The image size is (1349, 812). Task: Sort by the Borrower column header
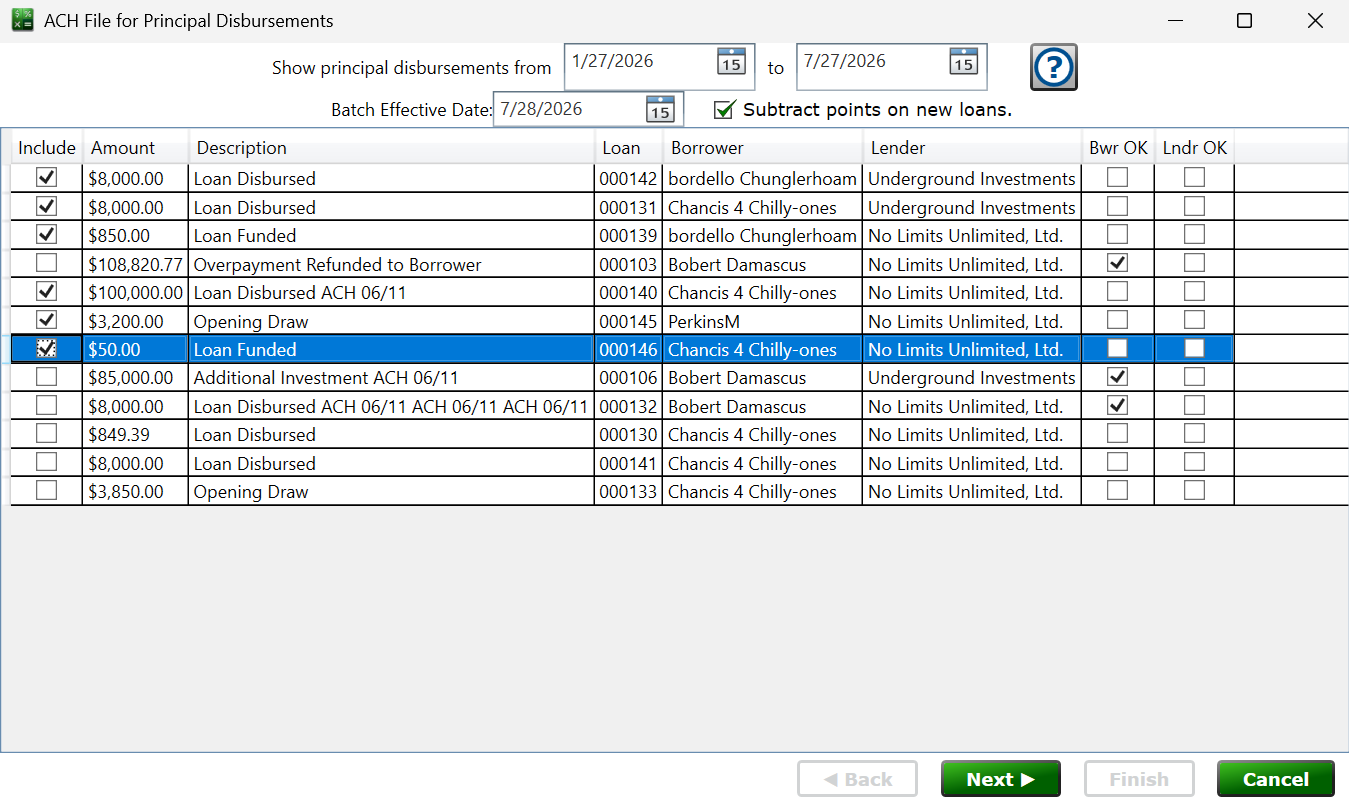762,148
